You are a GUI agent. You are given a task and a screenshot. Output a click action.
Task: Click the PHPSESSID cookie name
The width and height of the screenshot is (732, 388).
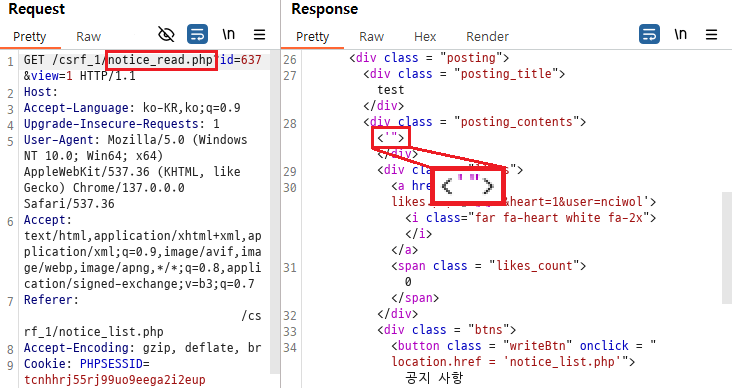click(x=111, y=364)
